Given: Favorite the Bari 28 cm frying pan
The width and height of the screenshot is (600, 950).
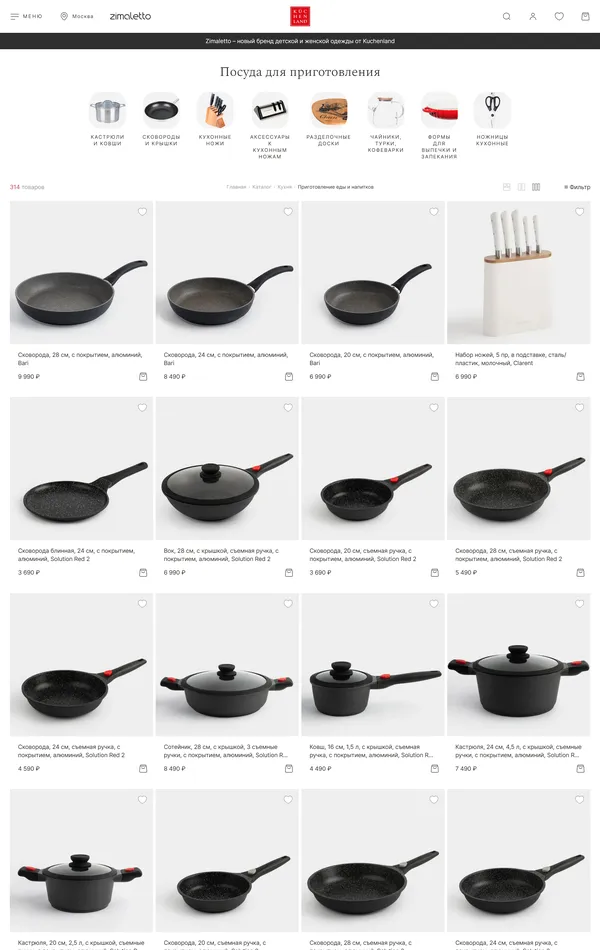Looking at the screenshot, I should (142, 211).
